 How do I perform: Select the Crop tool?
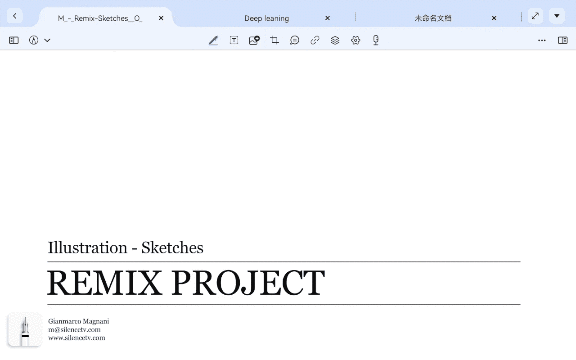(274, 40)
